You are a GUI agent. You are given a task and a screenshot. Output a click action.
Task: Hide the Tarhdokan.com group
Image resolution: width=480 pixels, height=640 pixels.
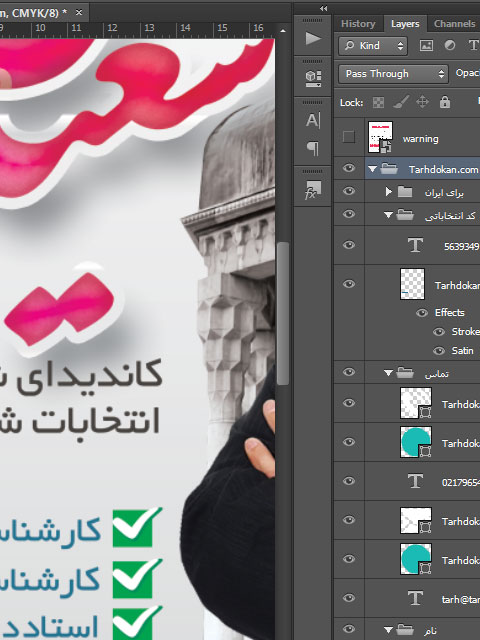349,168
